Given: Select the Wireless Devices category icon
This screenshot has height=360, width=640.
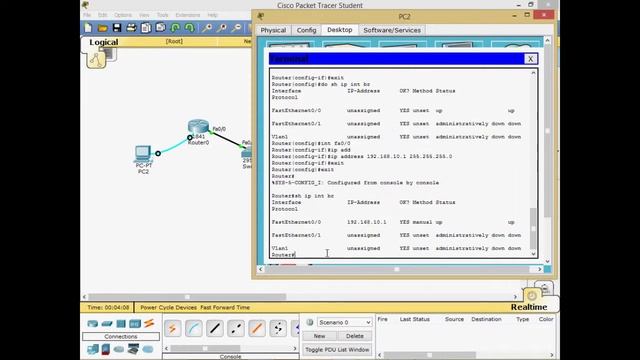Looking at the screenshot, I should (x=135, y=324).
